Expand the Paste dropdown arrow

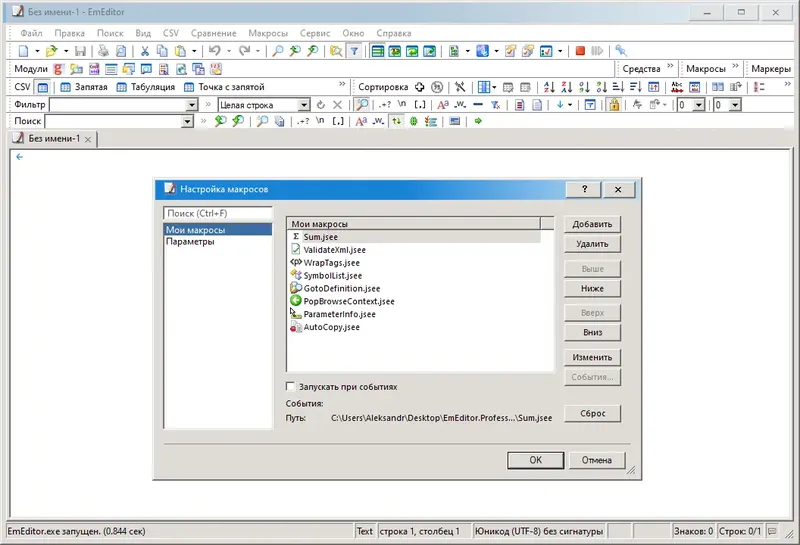click(x=194, y=51)
